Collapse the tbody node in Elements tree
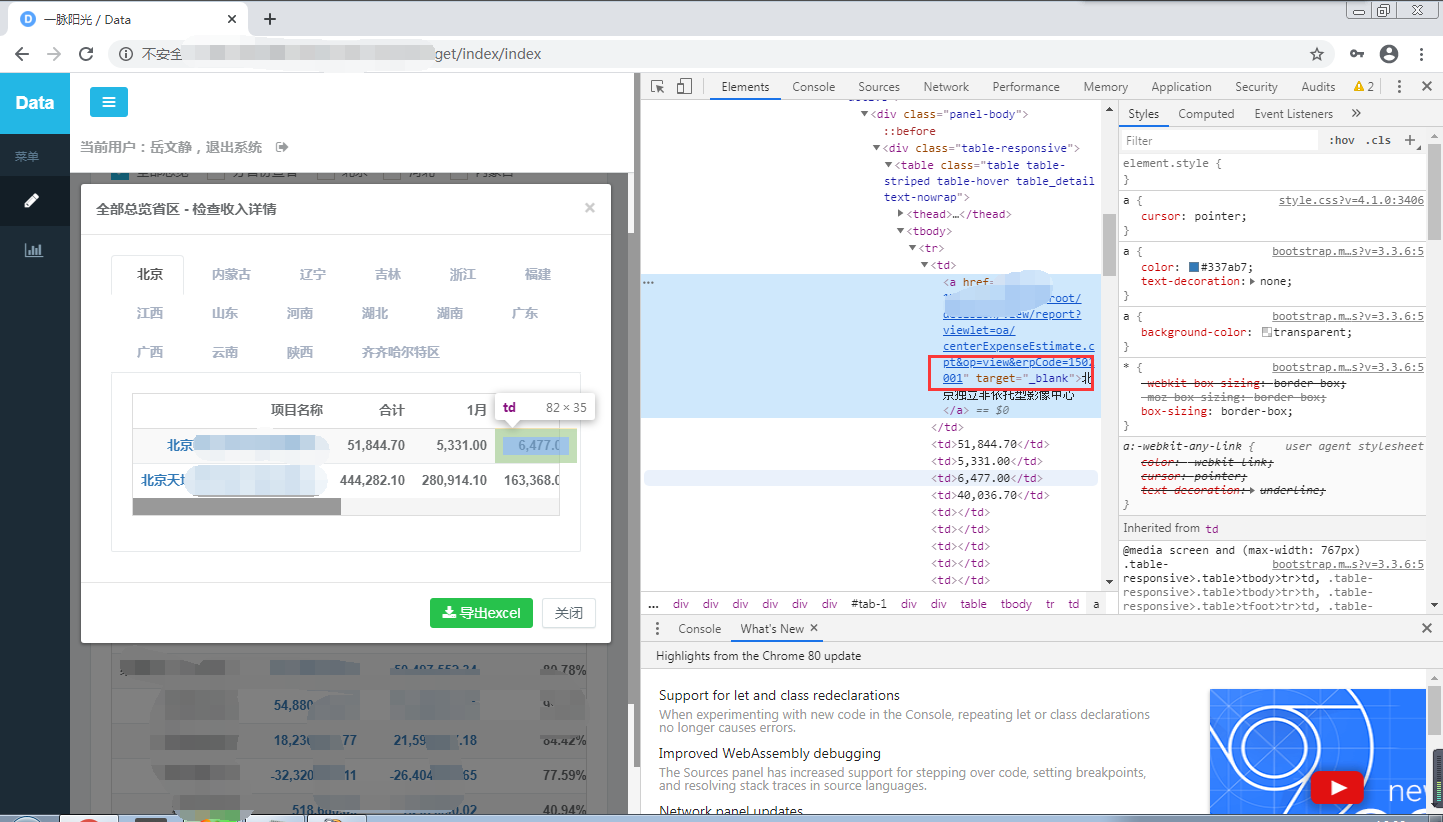Viewport: 1443px width, 822px height. (901, 231)
